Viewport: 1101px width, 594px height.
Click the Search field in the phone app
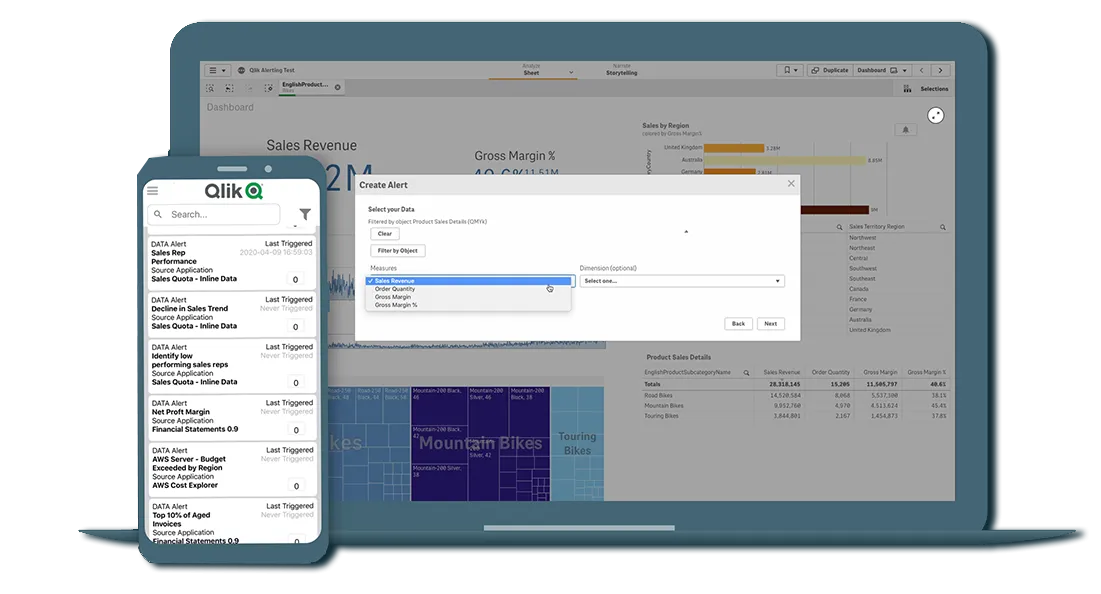point(213,214)
